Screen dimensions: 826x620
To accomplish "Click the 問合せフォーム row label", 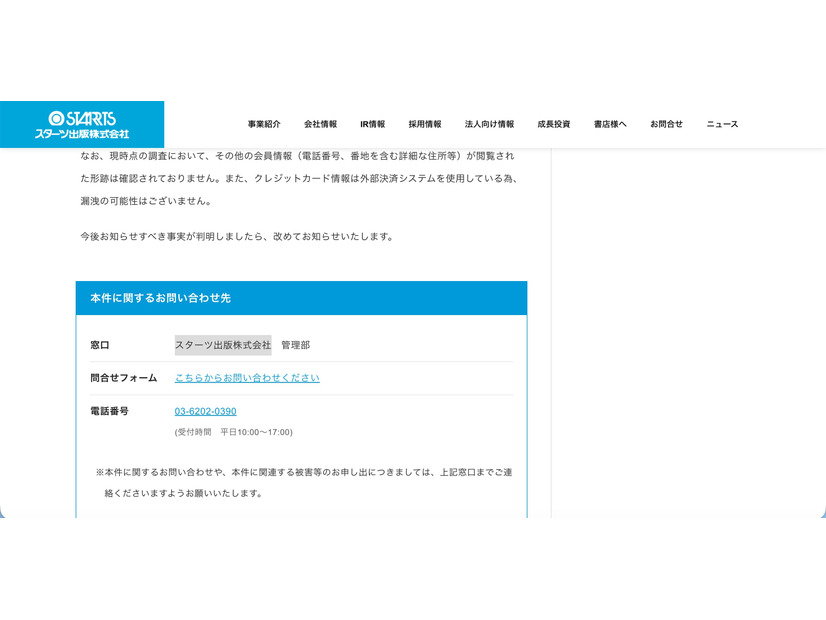I will (124, 378).
